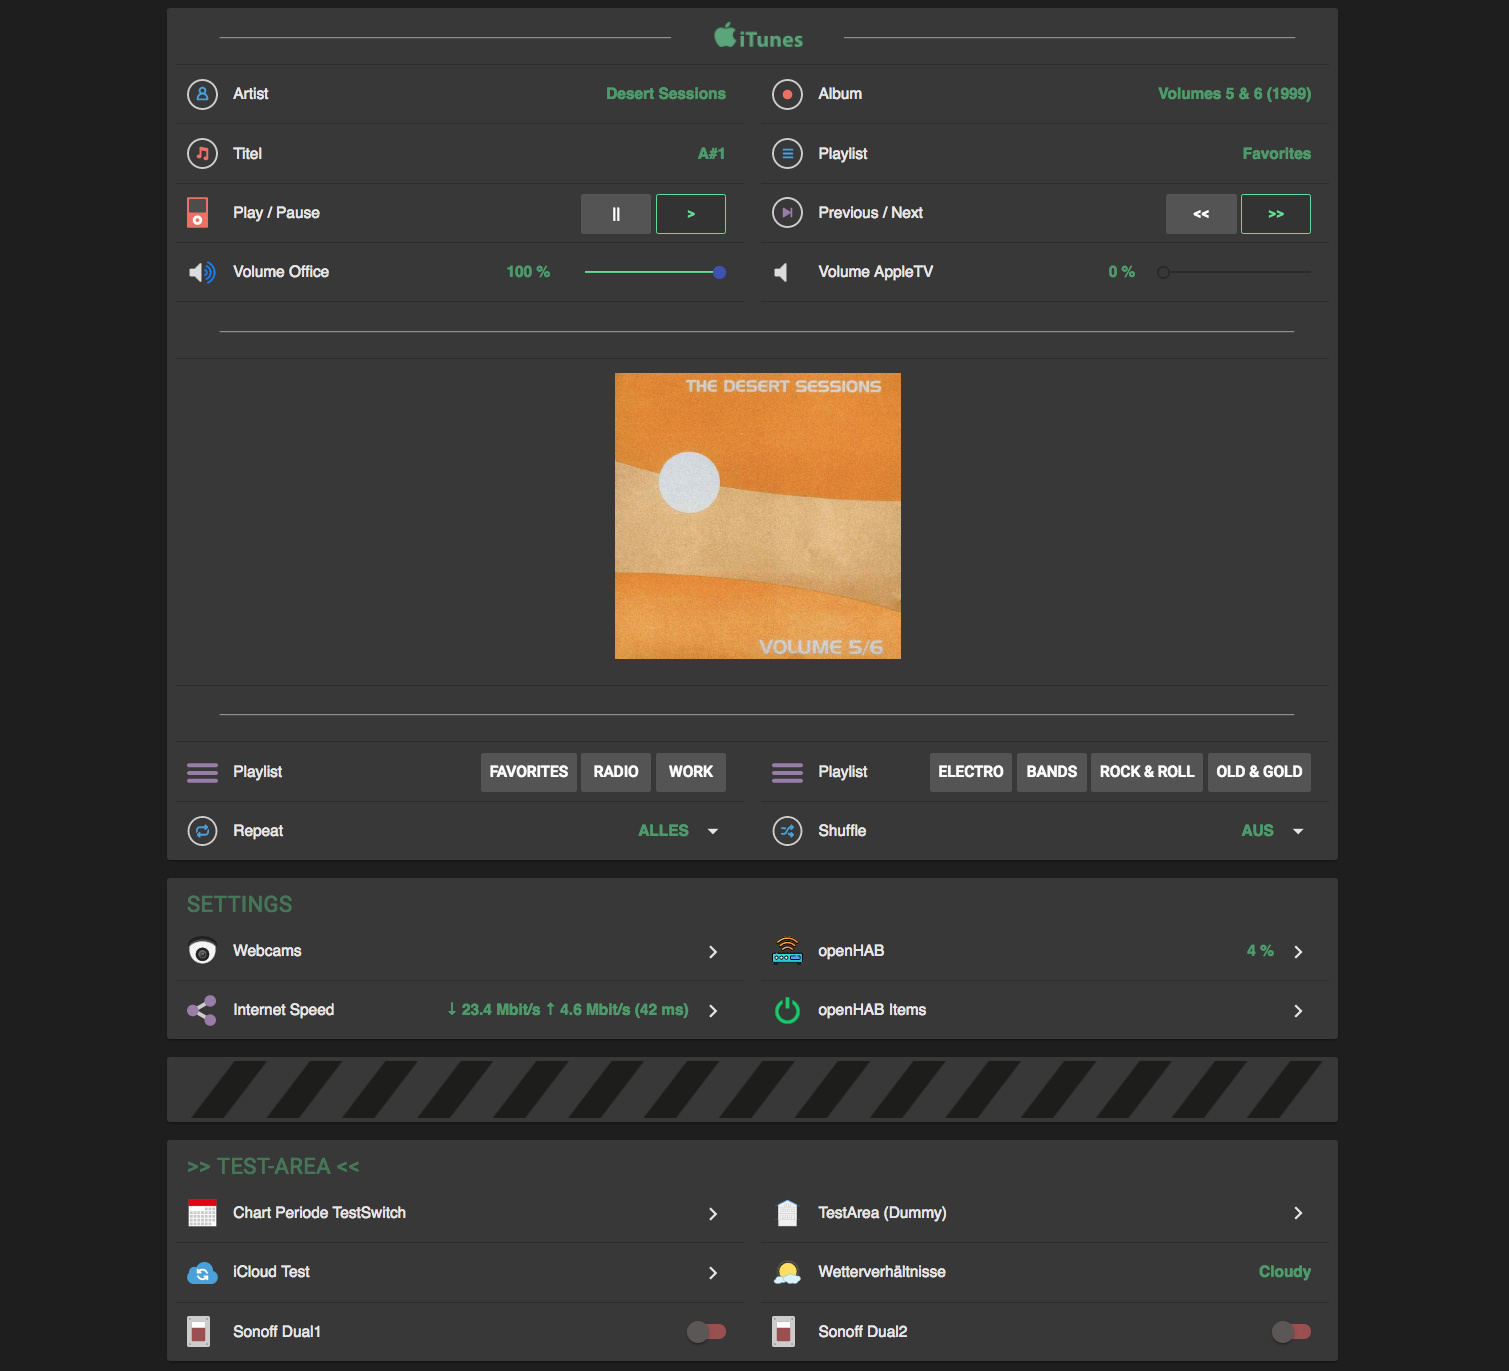
Task: Click the Webcams camera icon
Action: [x=202, y=951]
